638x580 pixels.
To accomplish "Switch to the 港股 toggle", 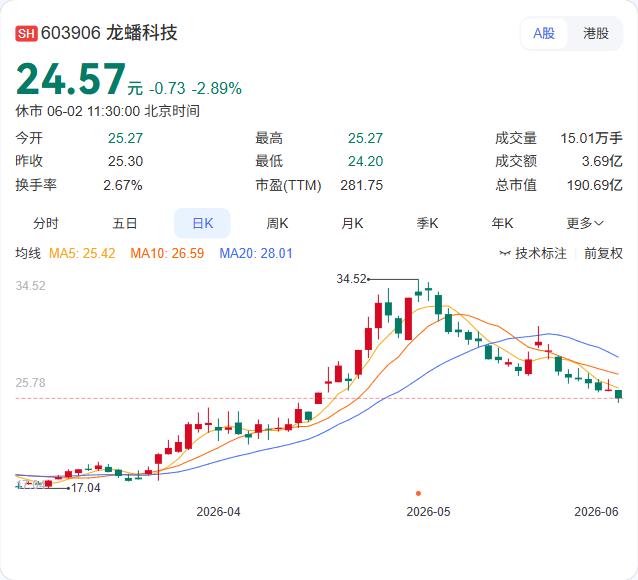I will pyautogui.click(x=596, y=33).
